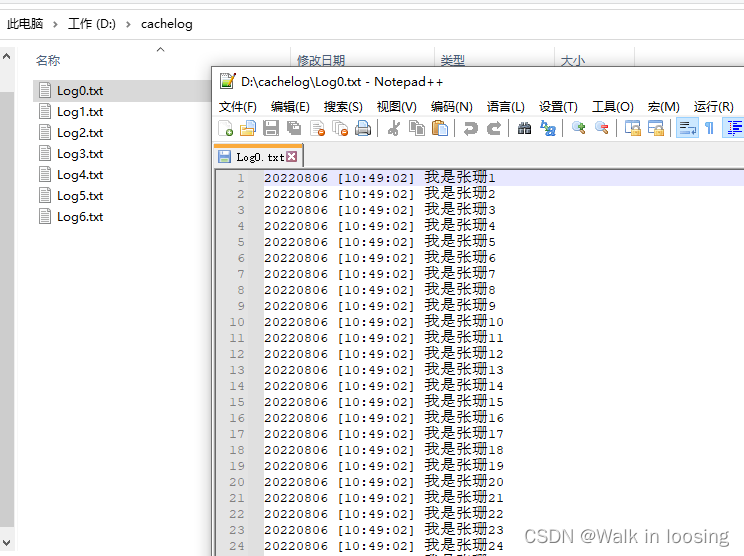Click the Cut scissors icon
The image size is (744, 556).
(393, 128)
